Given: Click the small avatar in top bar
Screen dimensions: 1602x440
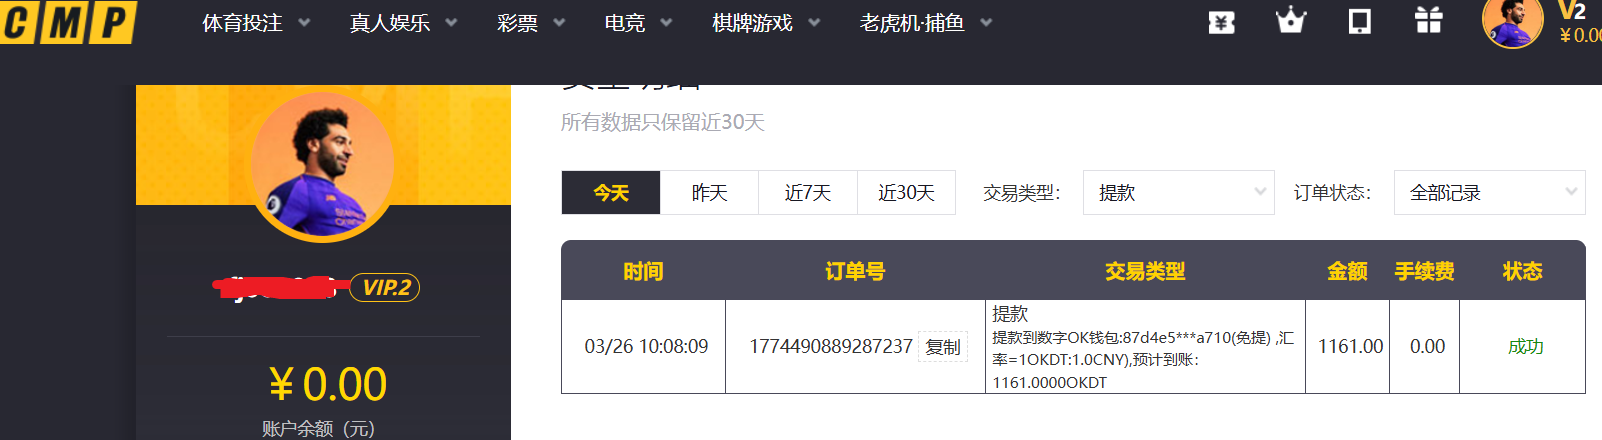Looking at the screenshot, I should 1512,22.
